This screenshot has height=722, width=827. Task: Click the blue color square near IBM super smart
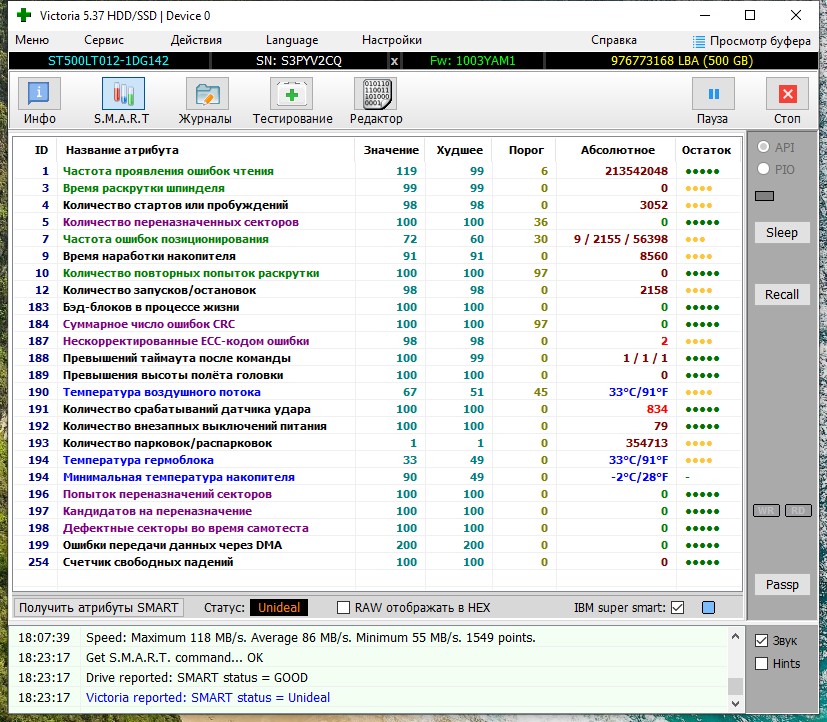708,608
